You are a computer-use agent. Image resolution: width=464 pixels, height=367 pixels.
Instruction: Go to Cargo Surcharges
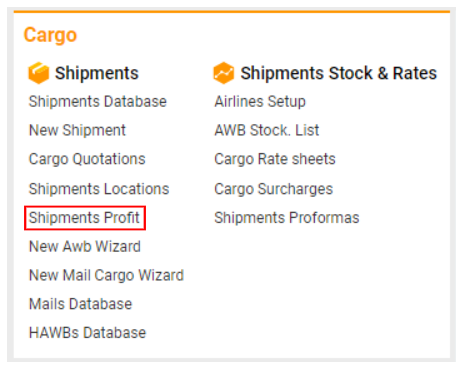[274, 189]
